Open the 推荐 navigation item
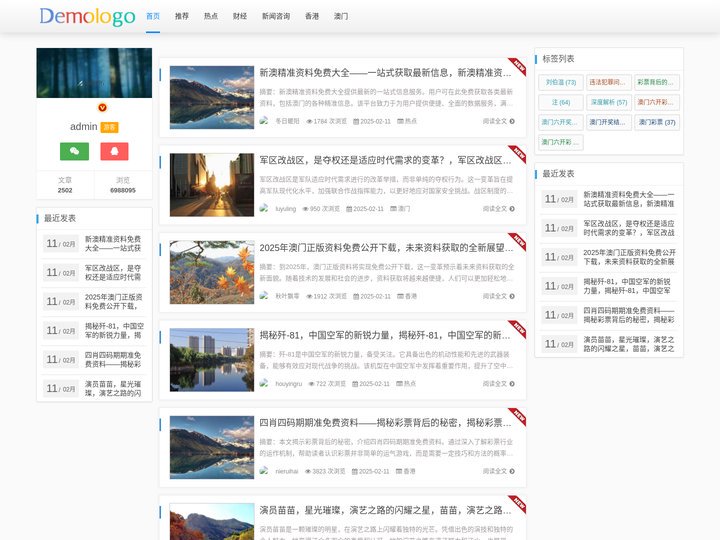This screenshot has height=540, width=720. [182, 16]
